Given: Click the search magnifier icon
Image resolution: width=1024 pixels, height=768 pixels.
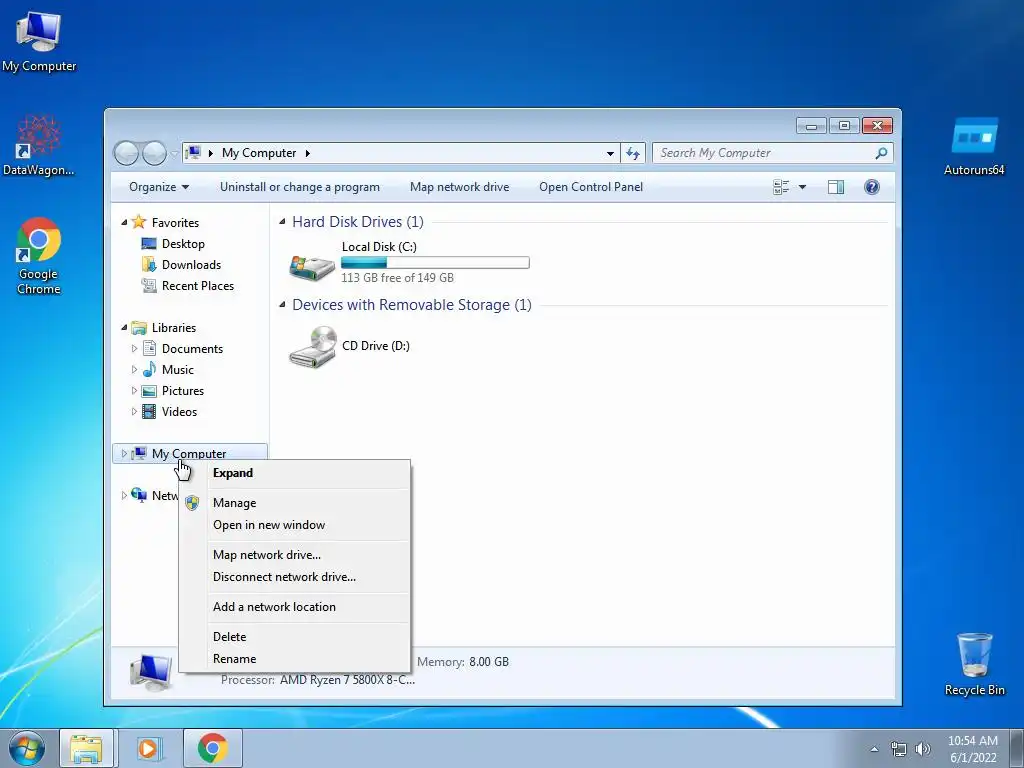Looking at the screenshot, I should [x=881, y=153].
